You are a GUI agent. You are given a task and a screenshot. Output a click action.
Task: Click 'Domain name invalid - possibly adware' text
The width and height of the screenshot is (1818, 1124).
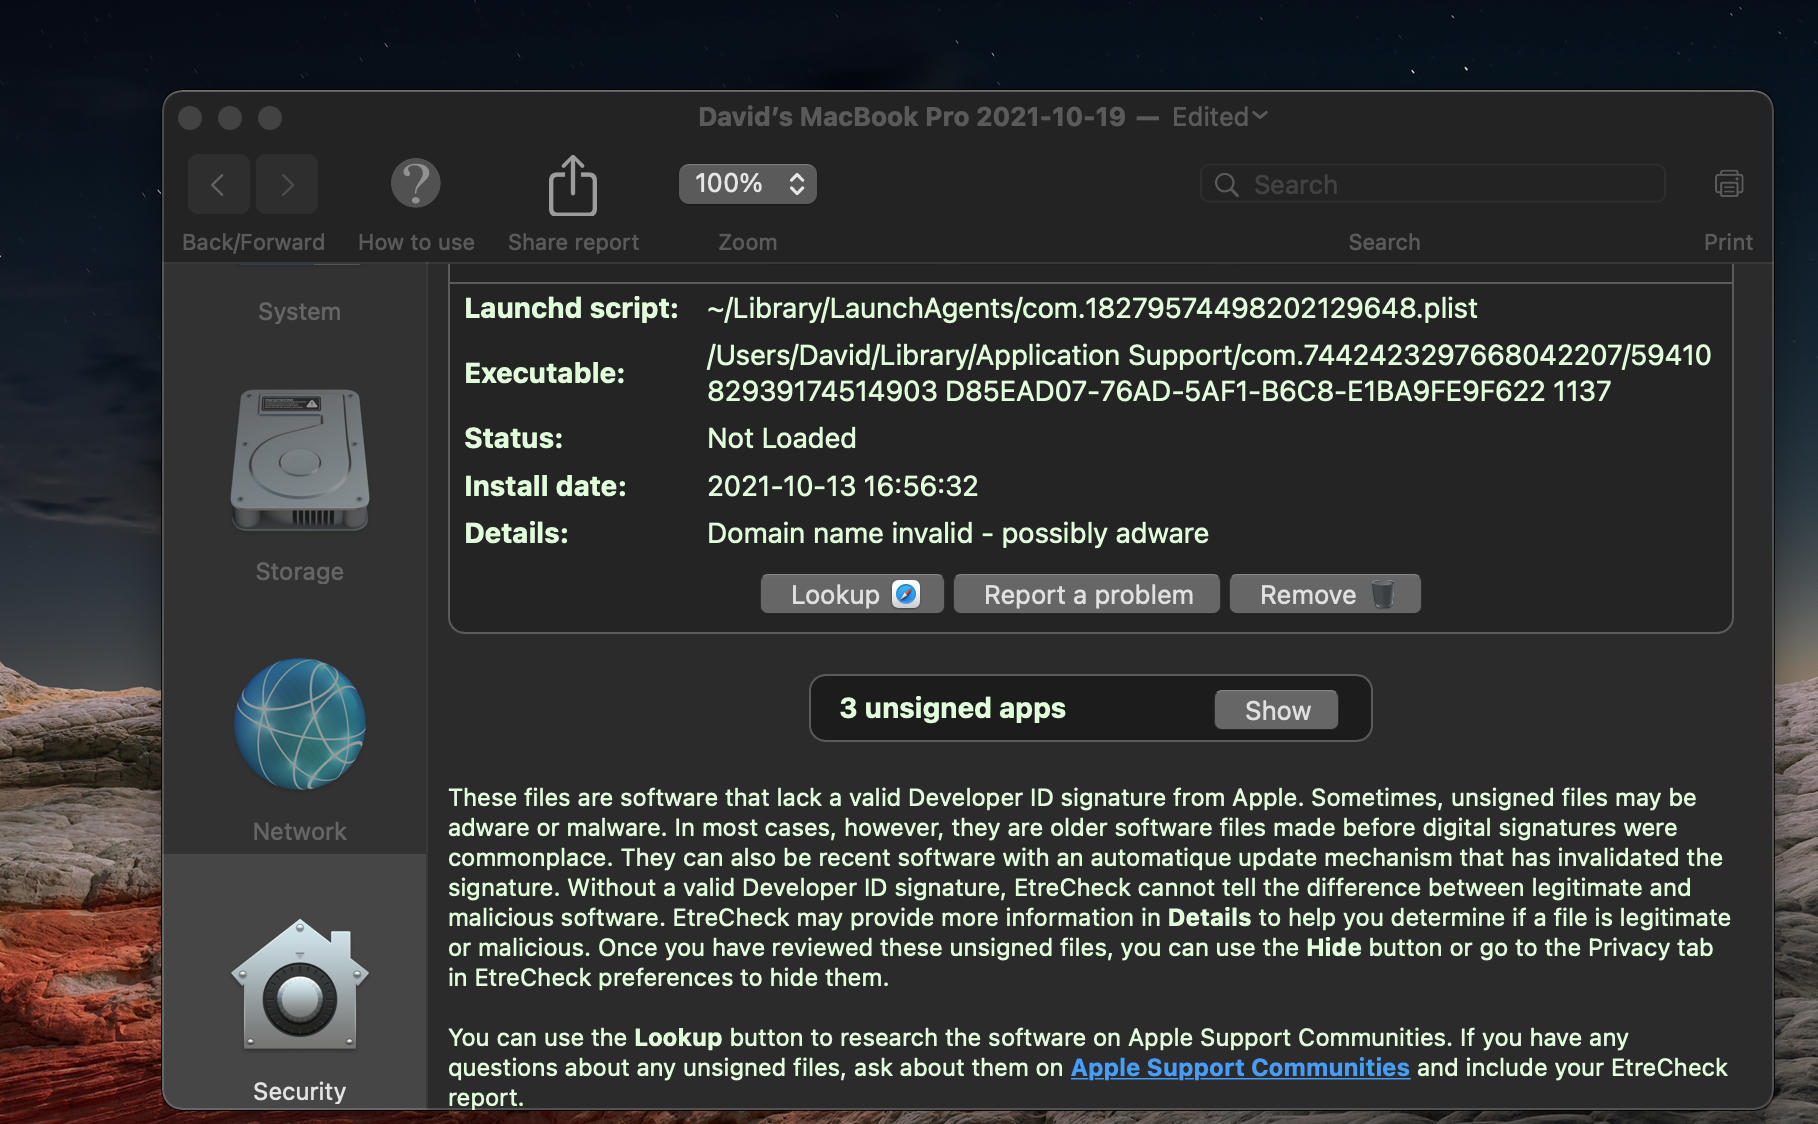coord(958,533)
